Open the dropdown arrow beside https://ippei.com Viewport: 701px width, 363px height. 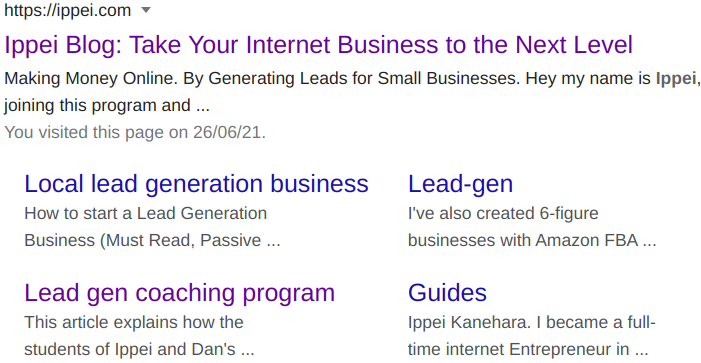pos(146,10)
